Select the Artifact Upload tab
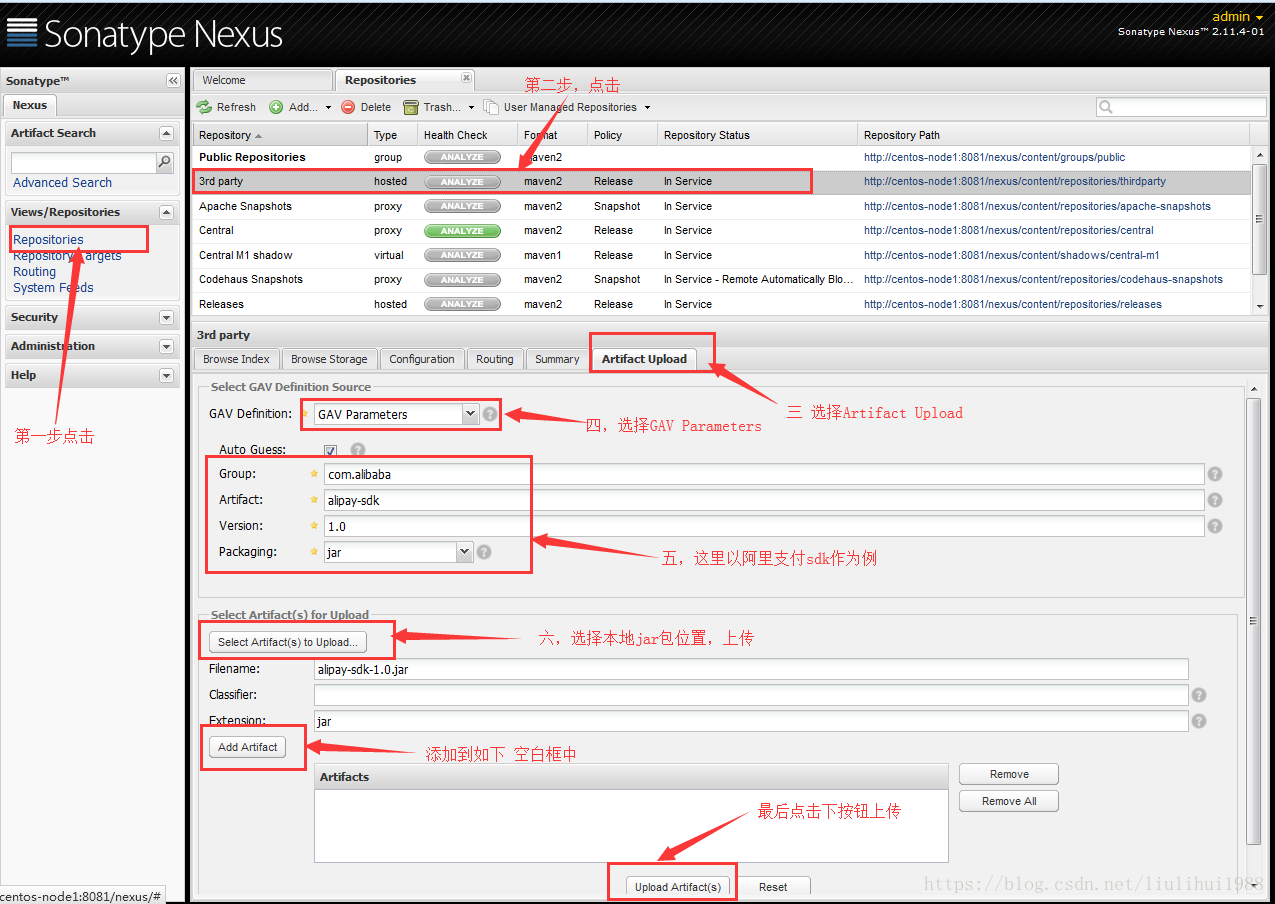The height and width of the screenshot is (904, 1275). [644, 359]
